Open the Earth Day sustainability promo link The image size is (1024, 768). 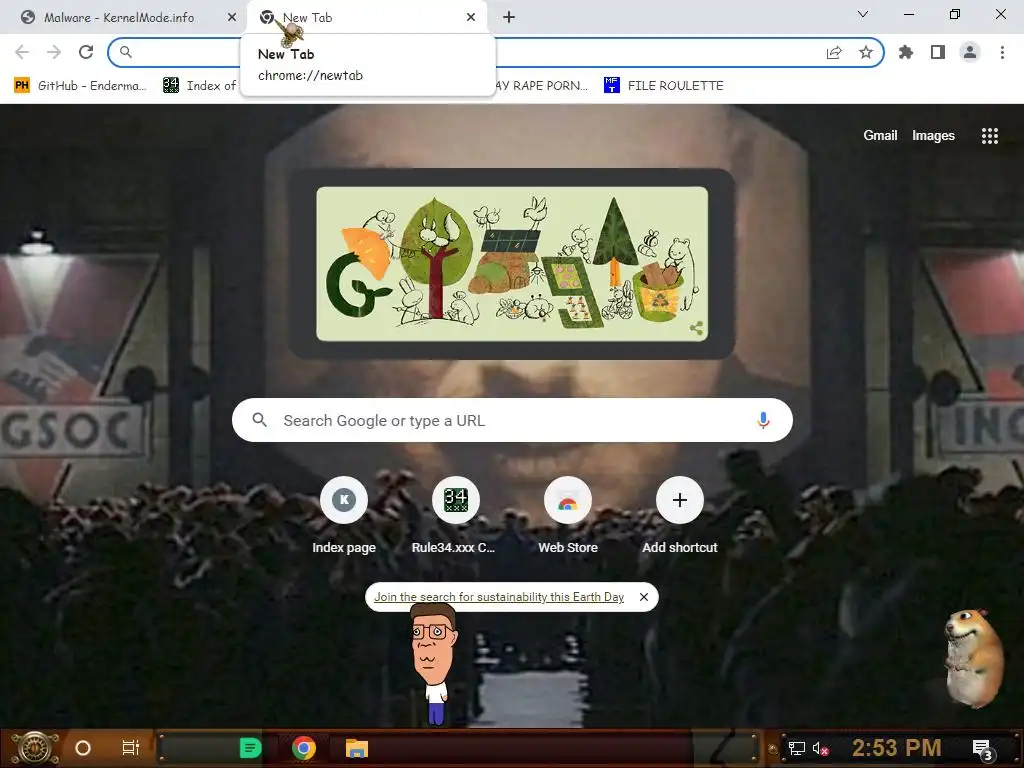[499, 597]
